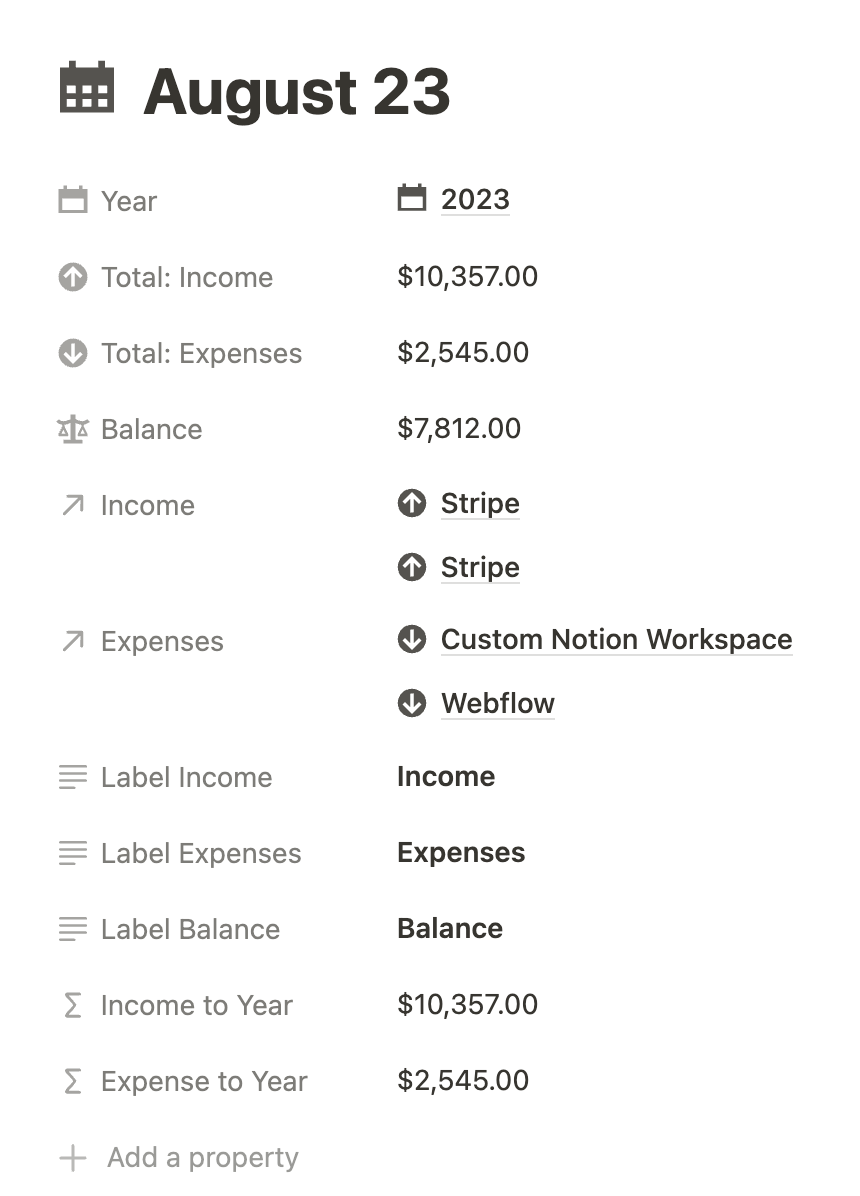The width and height of the screenshot is (860, 1196).
Task: Click the August 23 page title
Action: click(297, 92)
